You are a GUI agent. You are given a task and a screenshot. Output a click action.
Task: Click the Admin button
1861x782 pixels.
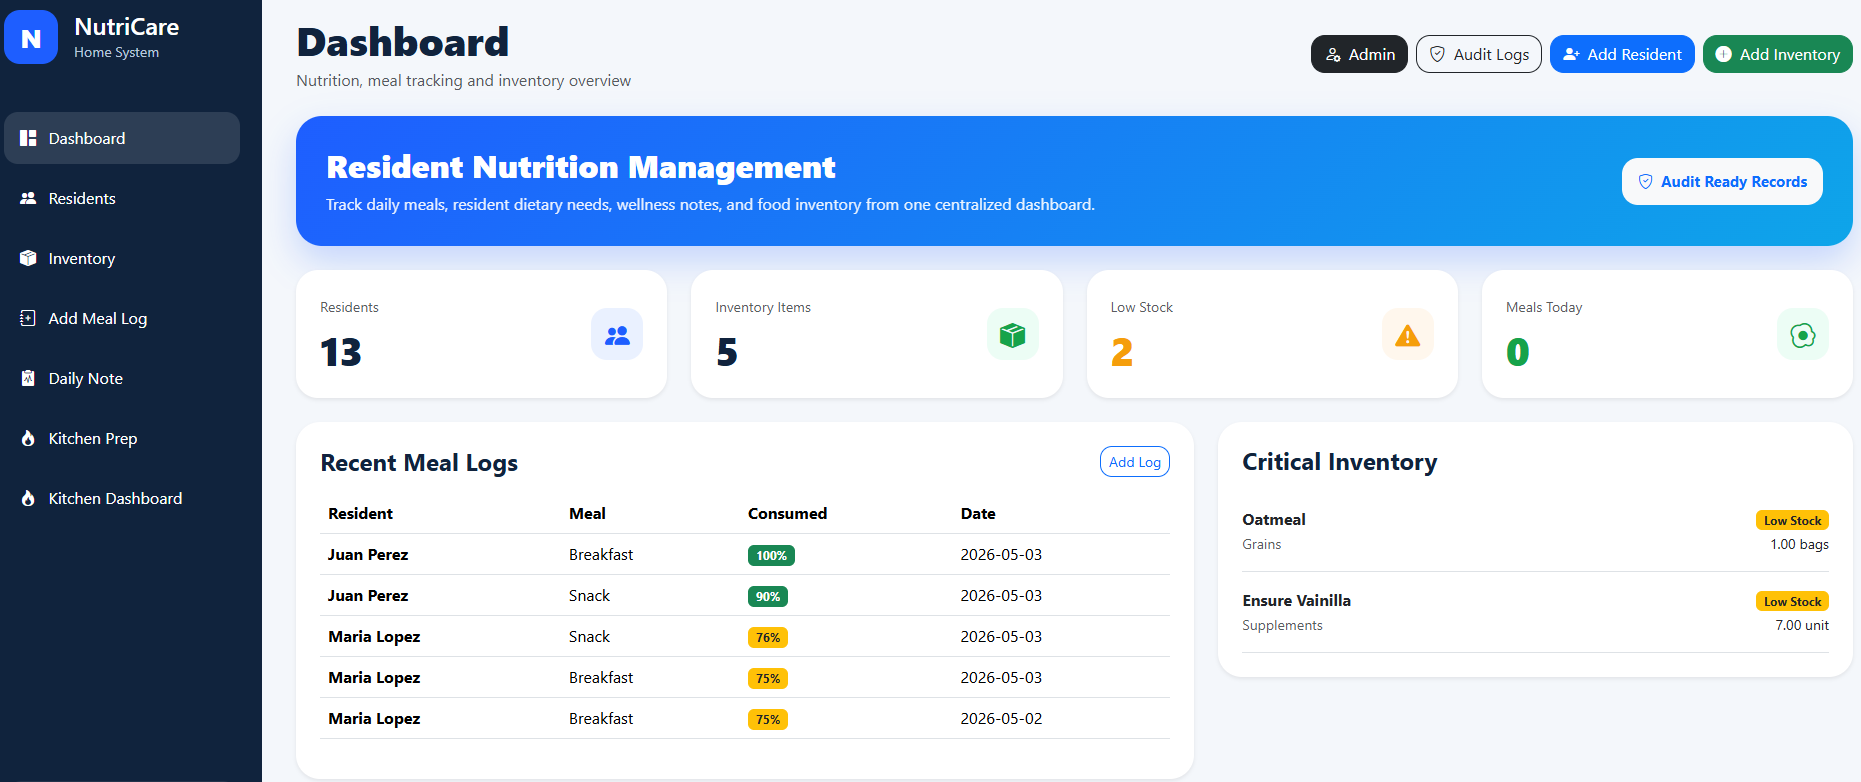pos(1359,54)
